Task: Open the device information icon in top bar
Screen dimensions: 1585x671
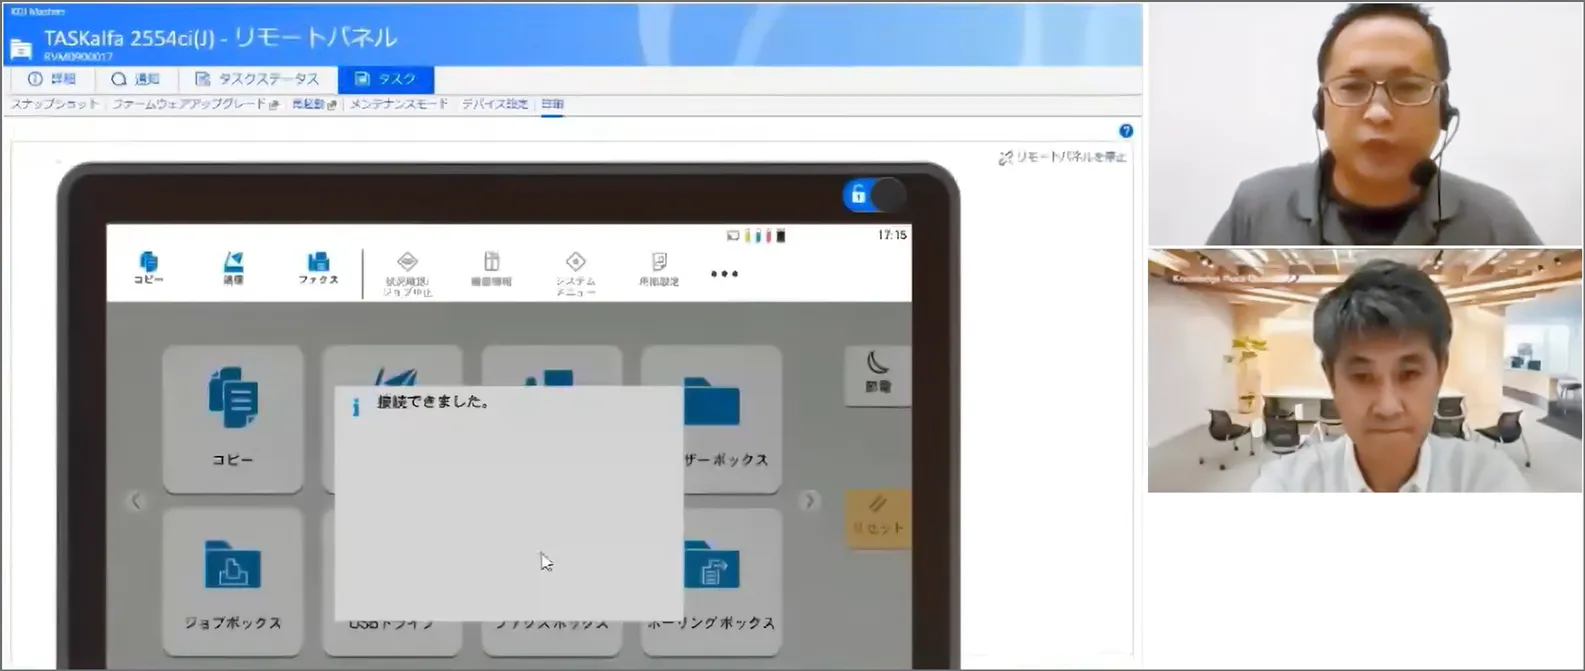Action: coord(491,270)
